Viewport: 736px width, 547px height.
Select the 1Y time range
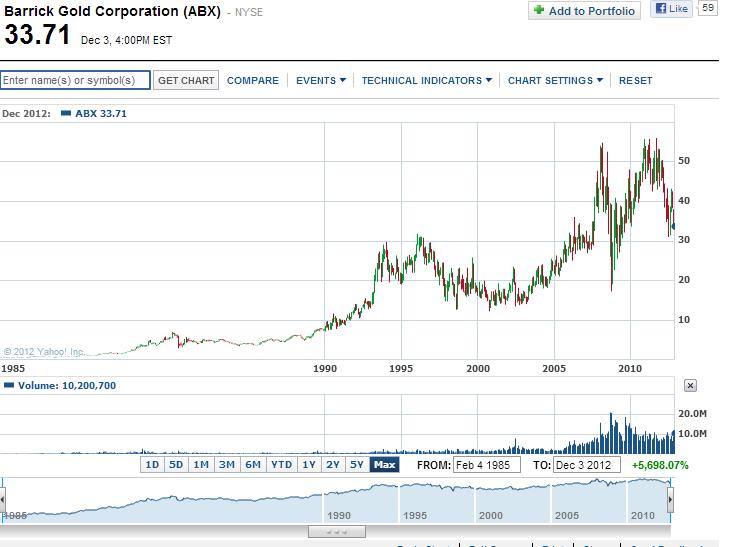[x=309, y=465]
